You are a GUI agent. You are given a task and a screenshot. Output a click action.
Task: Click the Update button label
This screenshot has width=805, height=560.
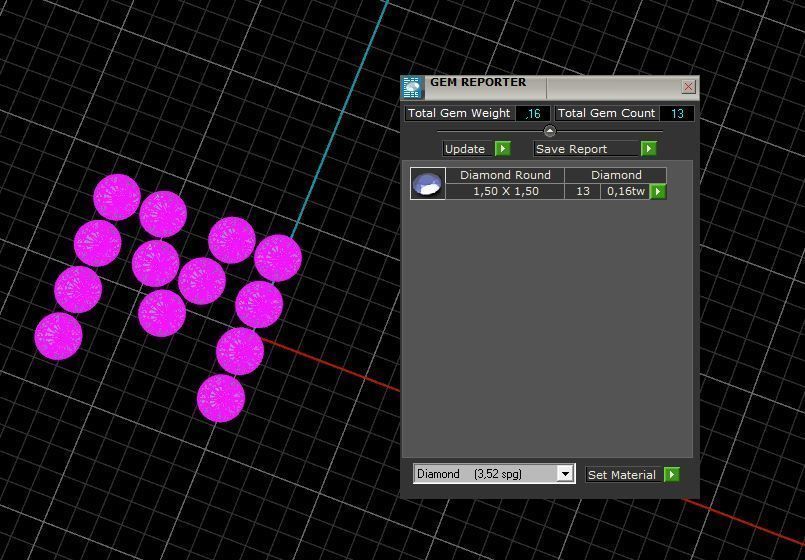(x=465, y=149)
